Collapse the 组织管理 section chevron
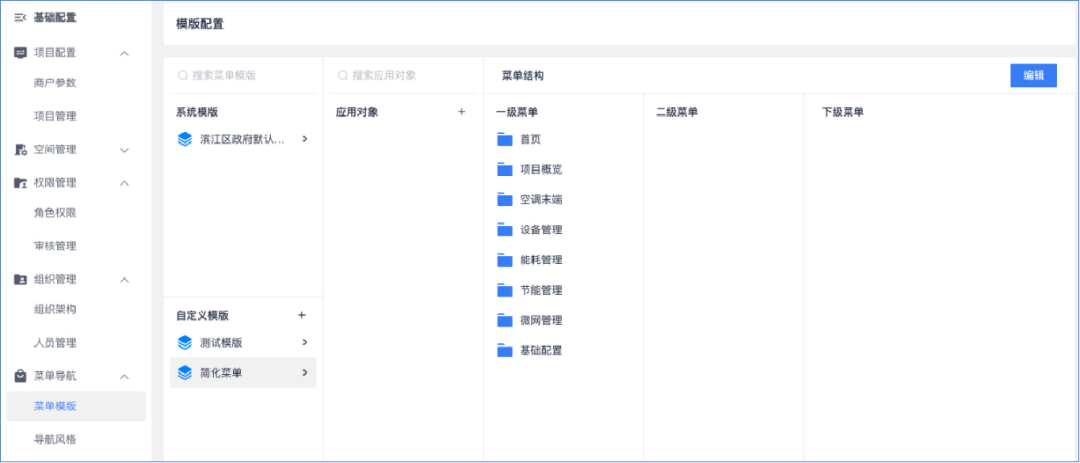Image resolution: width=1080 pixels, height=463 pixels. click(x=124, y=280)
